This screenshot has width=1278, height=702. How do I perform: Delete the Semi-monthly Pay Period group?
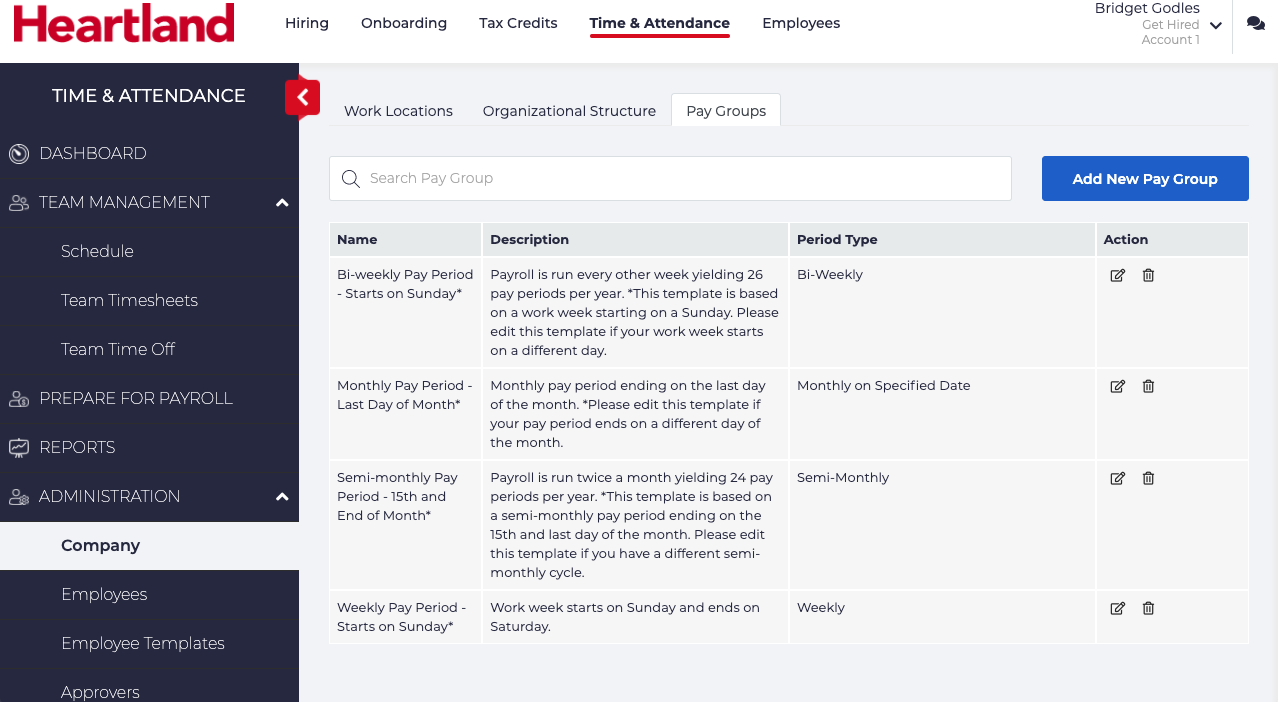click(x=1148, y=478)
